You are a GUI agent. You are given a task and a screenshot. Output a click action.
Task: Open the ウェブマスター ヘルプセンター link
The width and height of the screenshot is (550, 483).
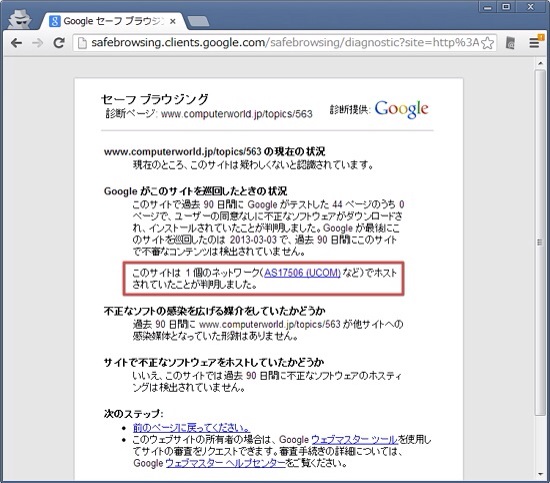(226, 463)
